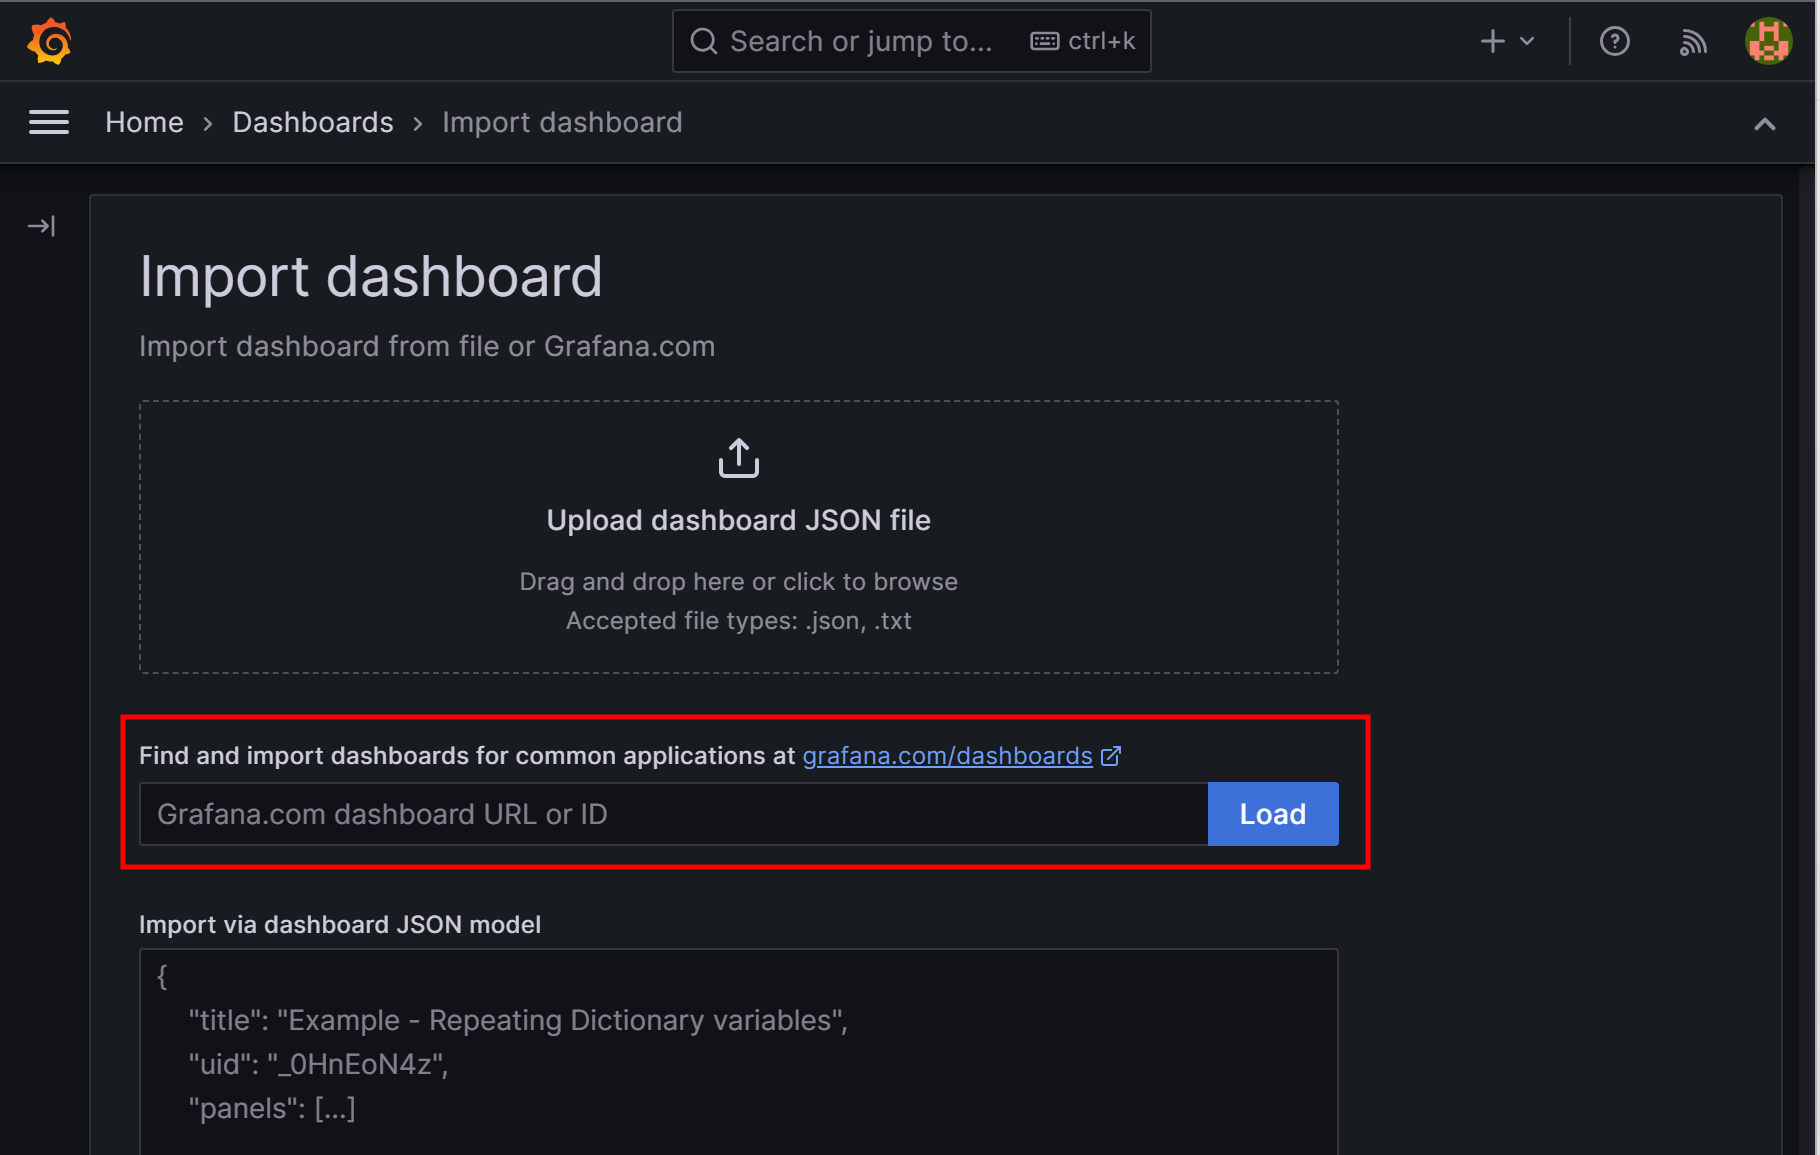The image size is (1820, 1155).
Task: Click the magnifier icon in search bar
Action: (704, 41)
